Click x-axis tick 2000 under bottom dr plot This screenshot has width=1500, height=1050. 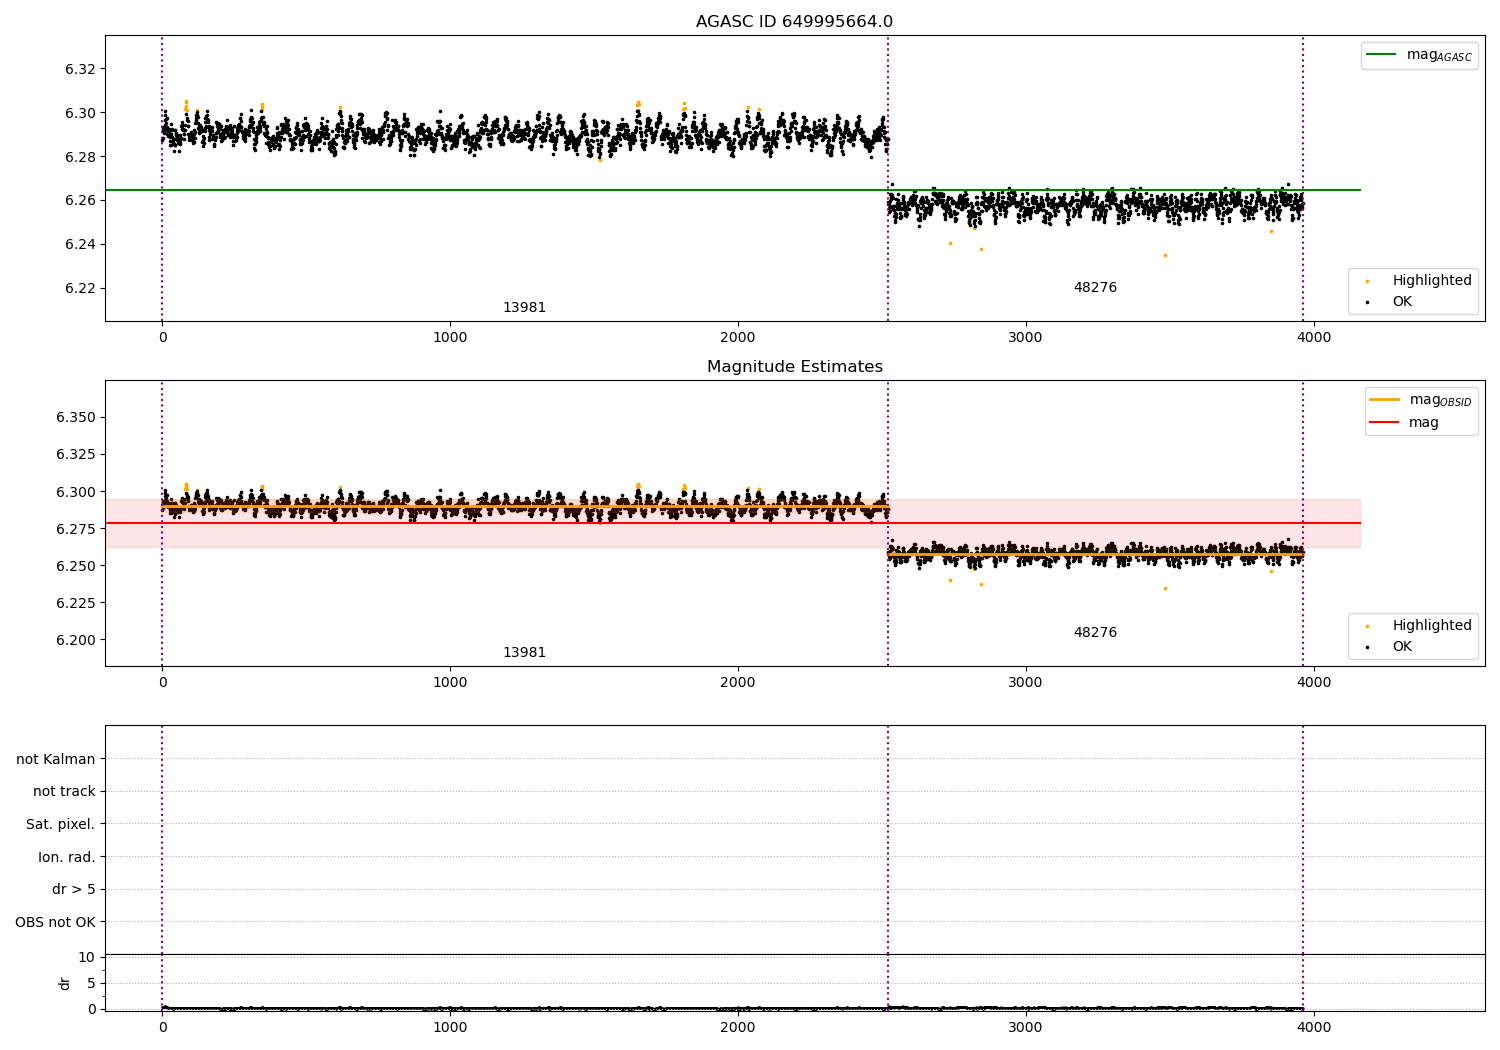[738, 1026]
